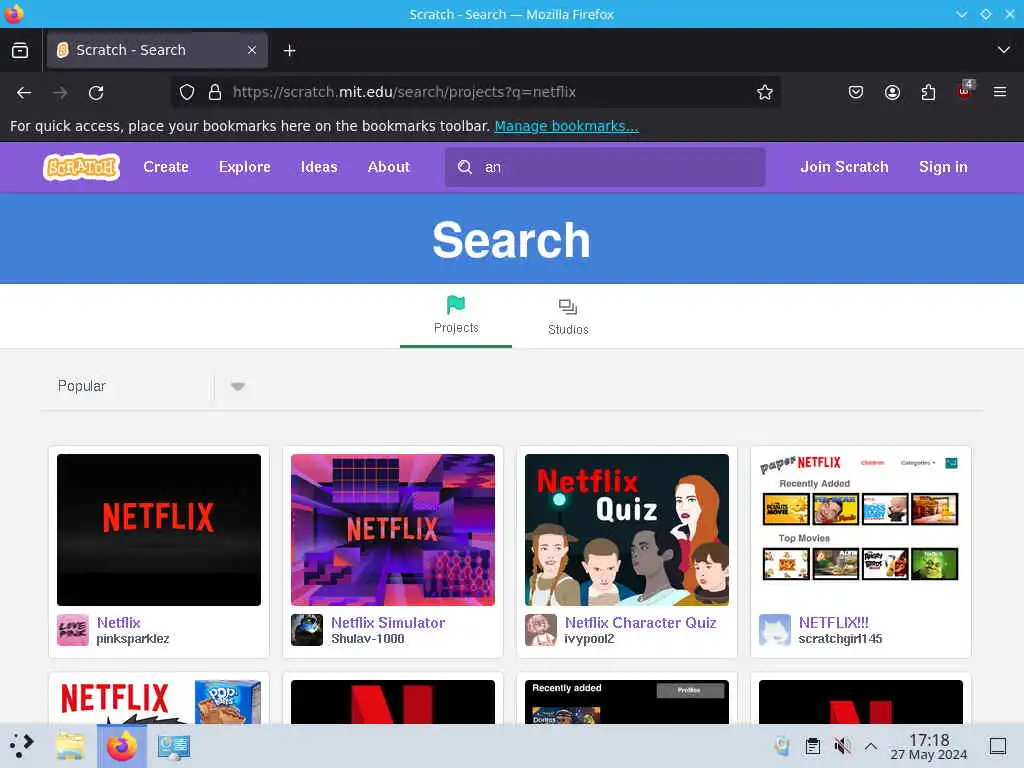
Task: Open the application launcher in taskbar
Action: 22,745
